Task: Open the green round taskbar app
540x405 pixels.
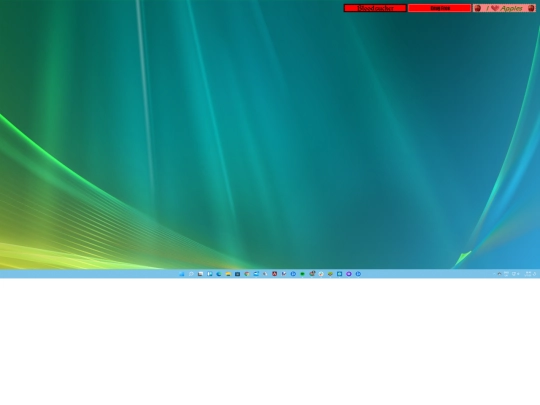Action: click(x=302, y=274)
